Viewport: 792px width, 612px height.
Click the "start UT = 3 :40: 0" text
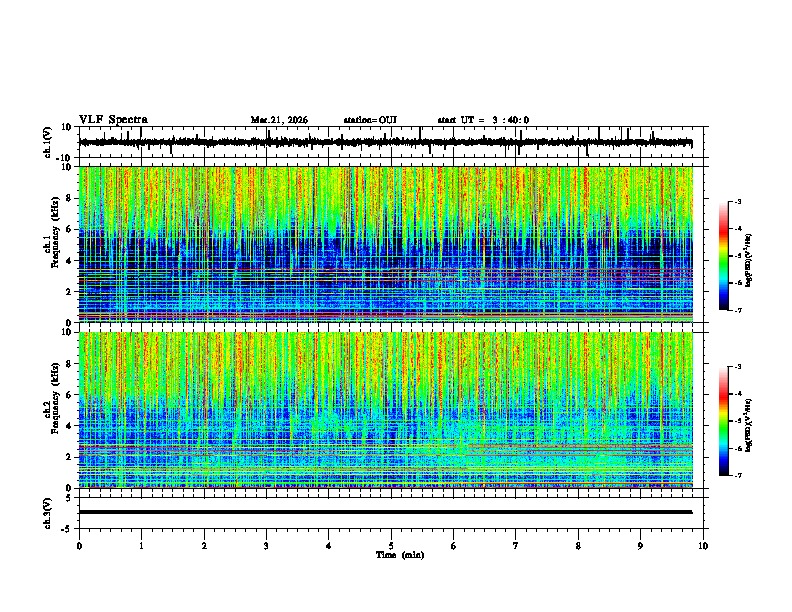pyautogui.click(x=483, y=120)
